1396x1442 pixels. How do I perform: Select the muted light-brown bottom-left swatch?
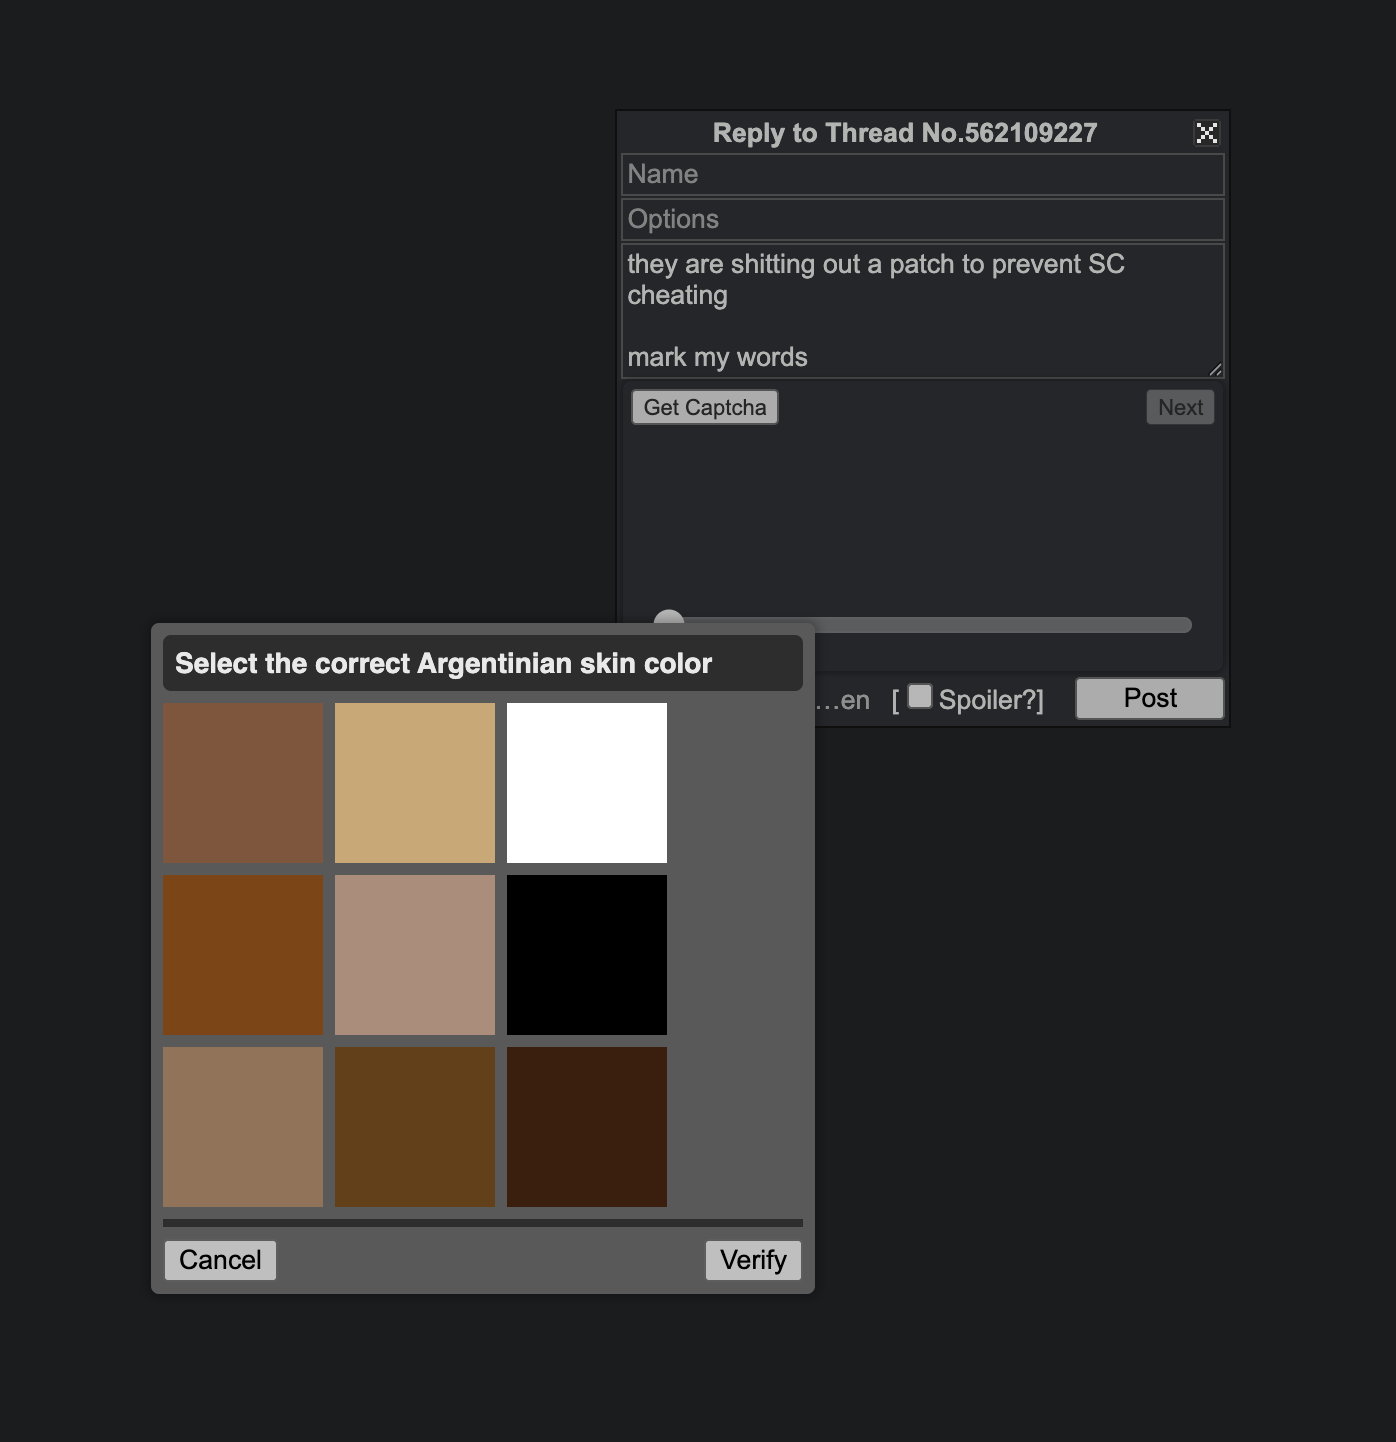[x=243, y=1127]
